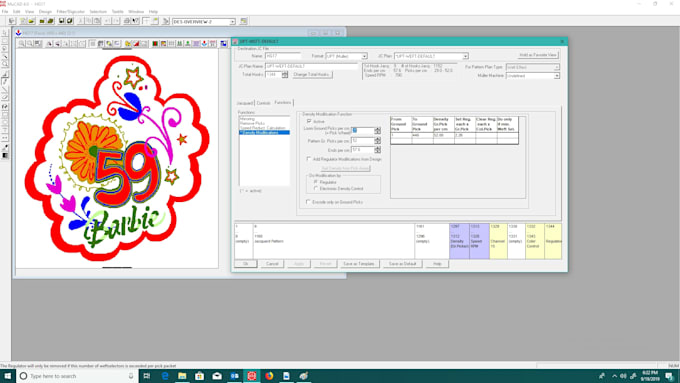Click the Pattern Gr. Picks per cm spinner
This screenshot has width=680, height=383.
coord(377,141)
